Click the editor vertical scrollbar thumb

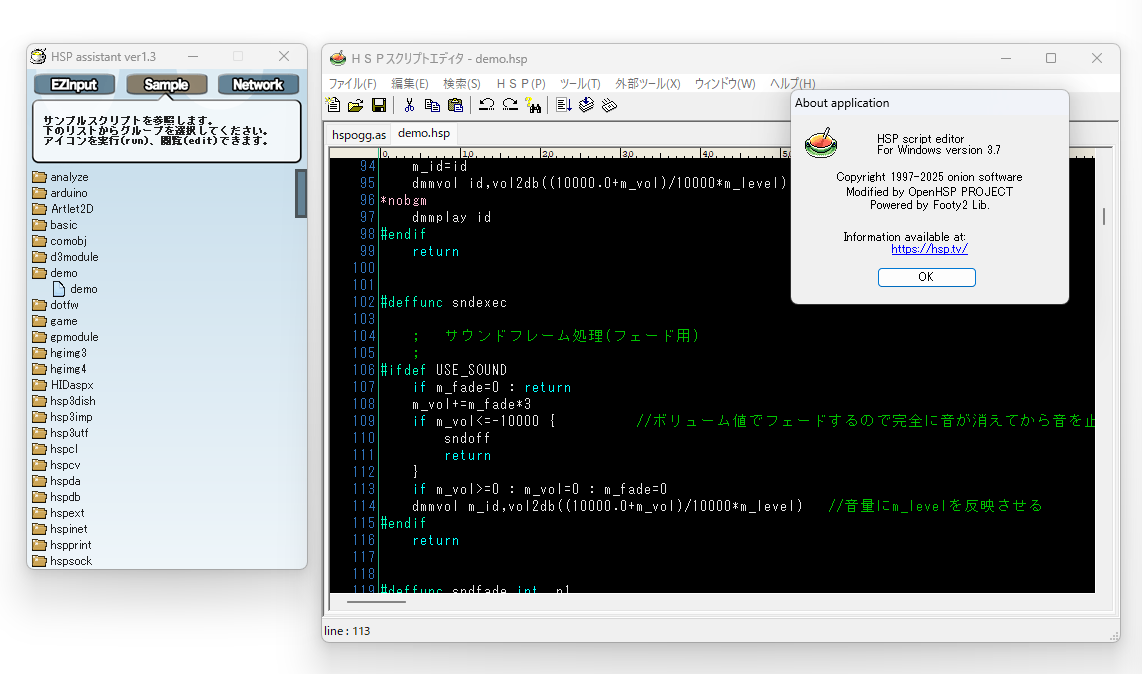pyautogui.click(x=1104, y=216)
